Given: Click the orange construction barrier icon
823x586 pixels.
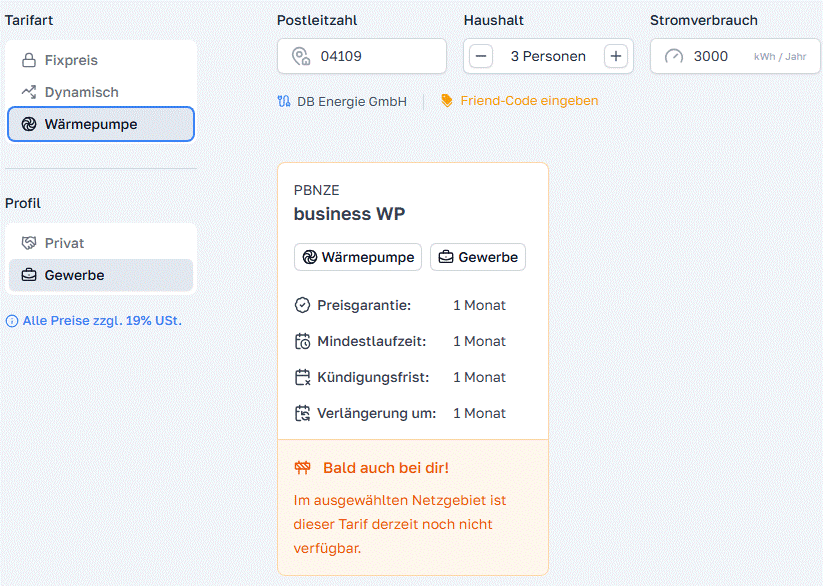Looking at the screenshot, I should point(303,468).
